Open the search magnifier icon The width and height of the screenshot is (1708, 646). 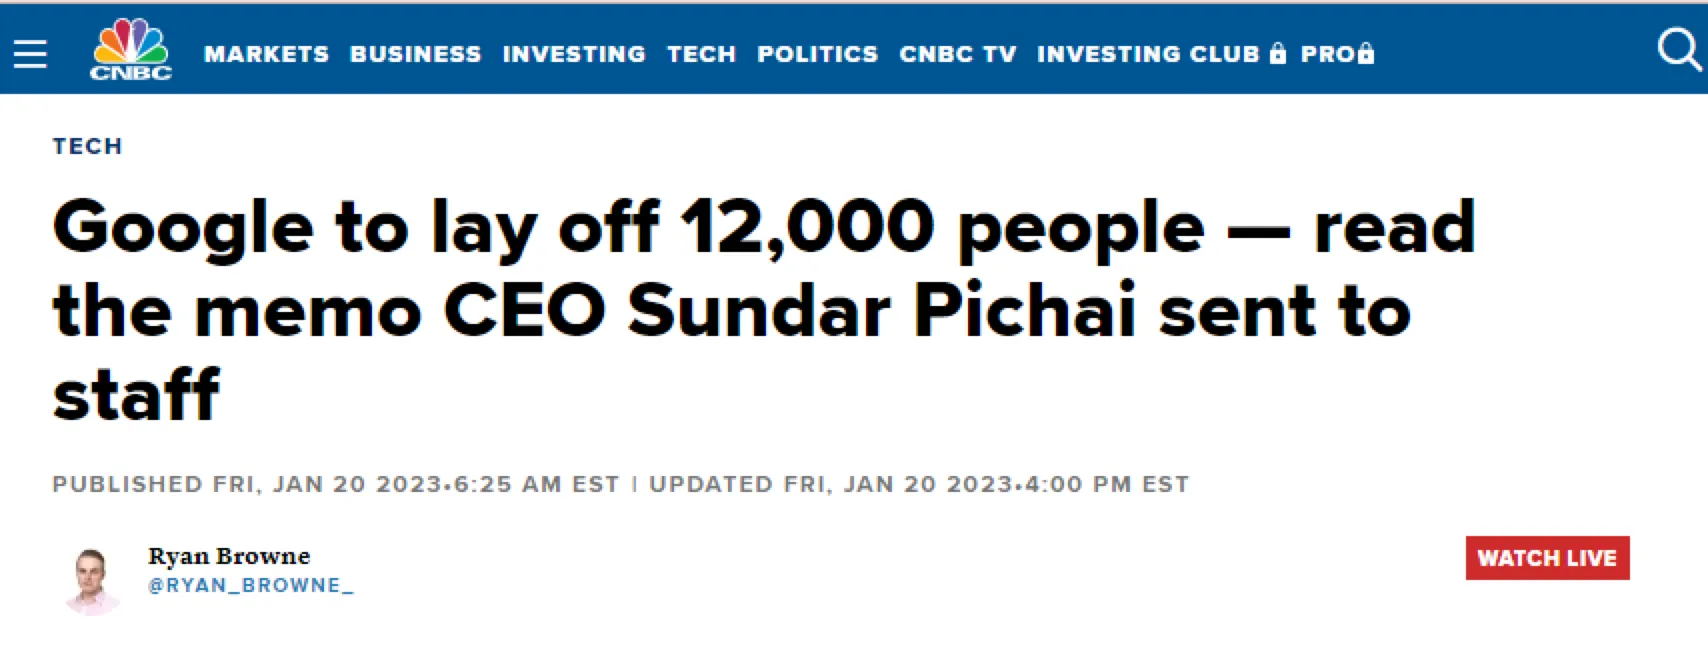tap(1677, 49)
